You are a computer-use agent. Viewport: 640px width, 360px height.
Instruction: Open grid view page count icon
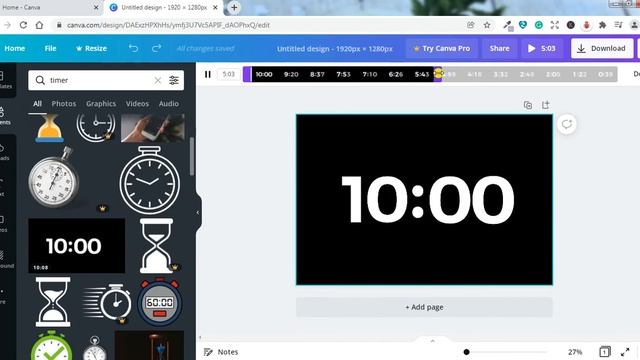pos(604,352)
